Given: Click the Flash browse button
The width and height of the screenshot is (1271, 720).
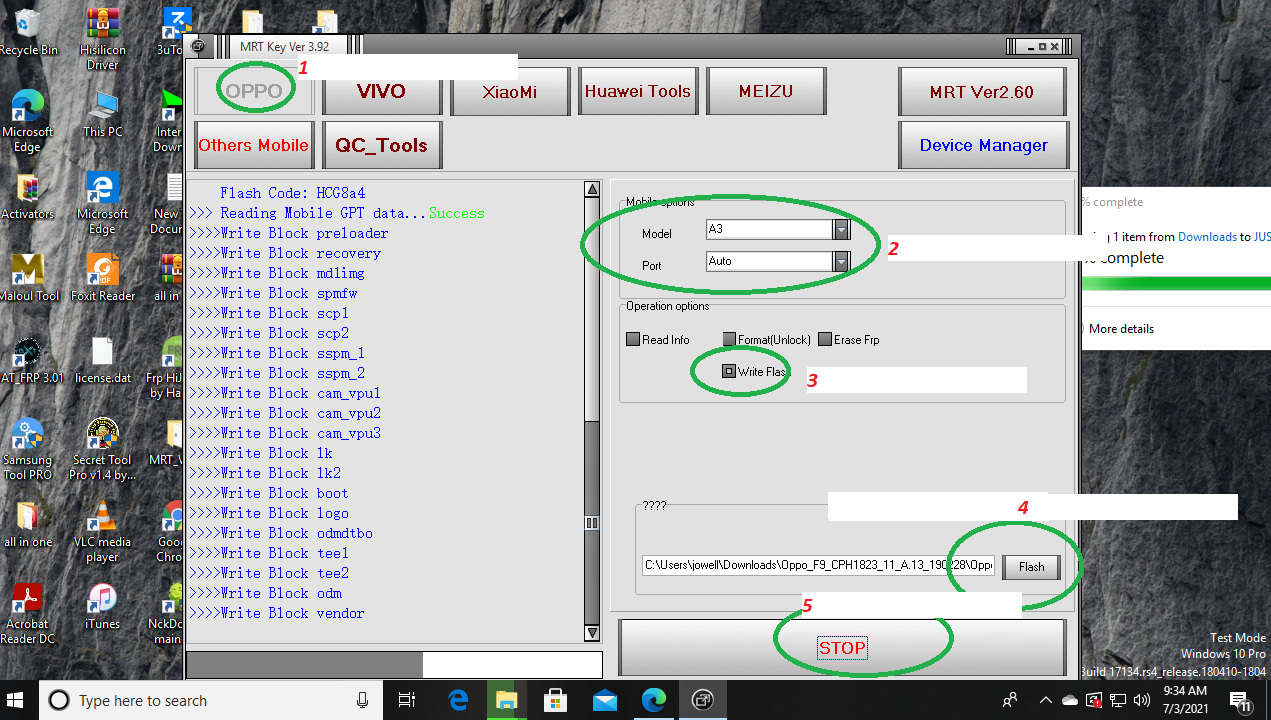Looking at the screenshot, I should pyautogui.click(x=1031, y=567).
